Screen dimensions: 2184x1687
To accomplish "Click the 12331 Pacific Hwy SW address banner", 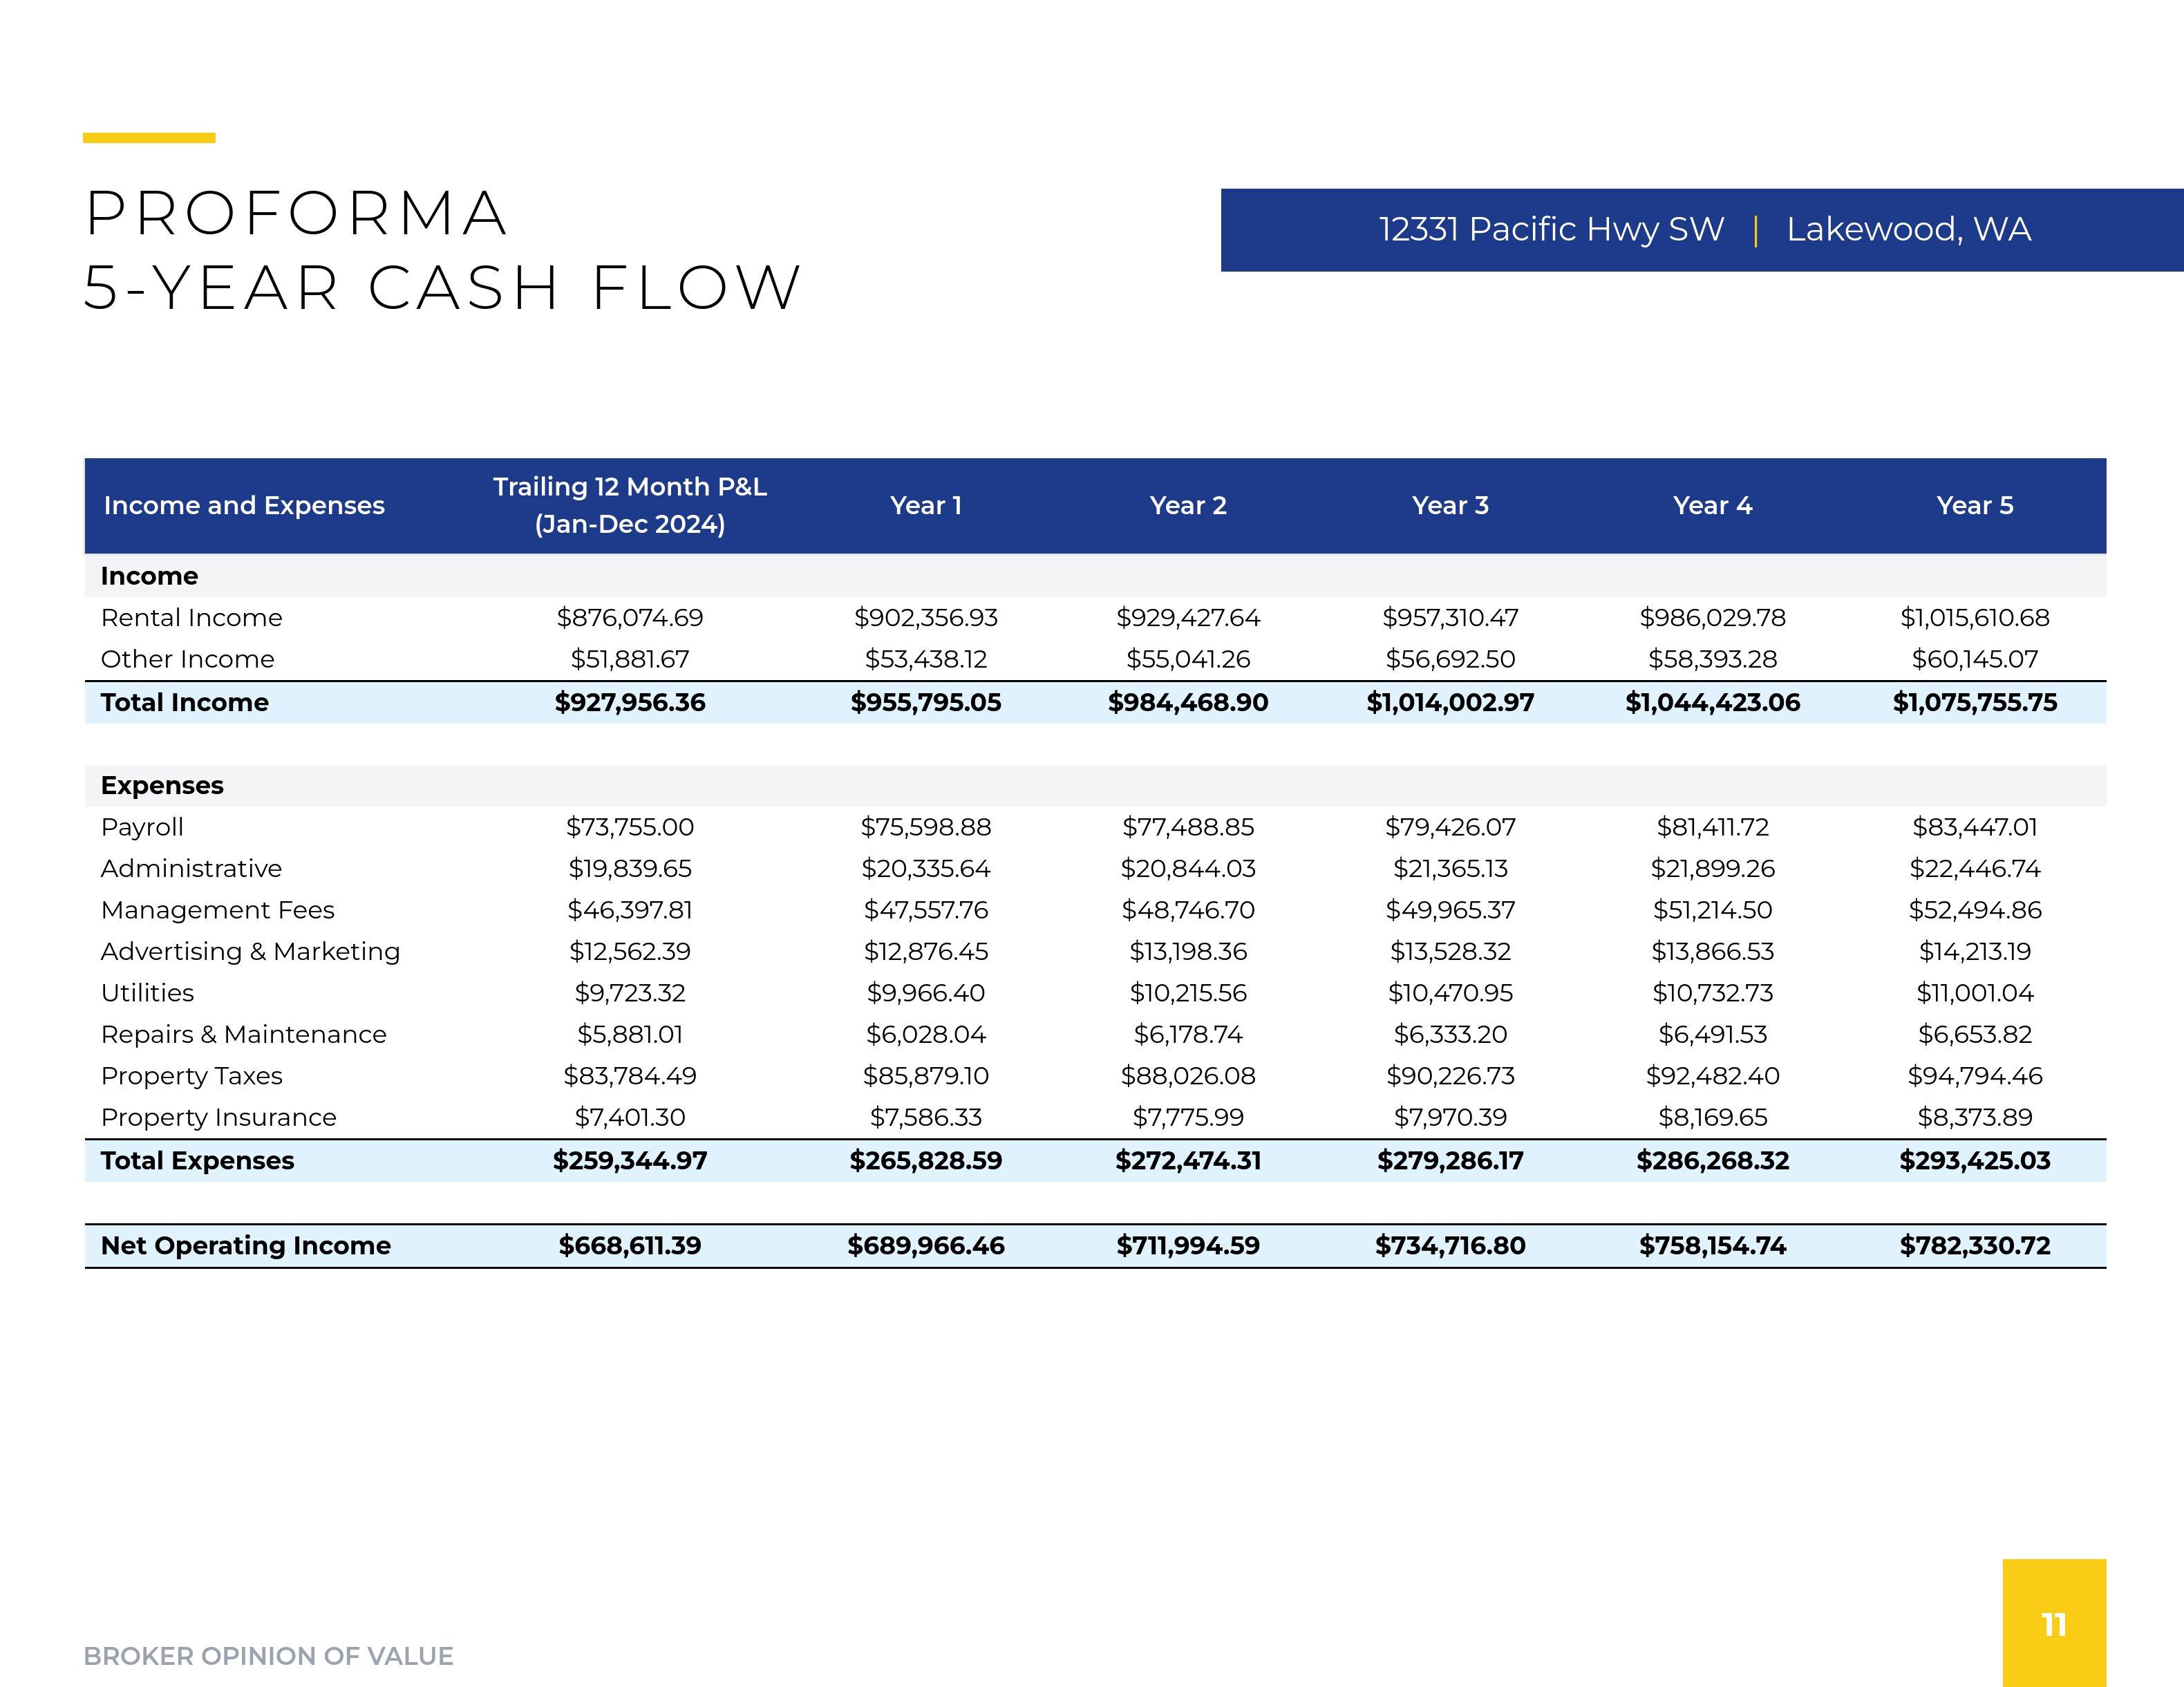I will tap(1702, 230).
